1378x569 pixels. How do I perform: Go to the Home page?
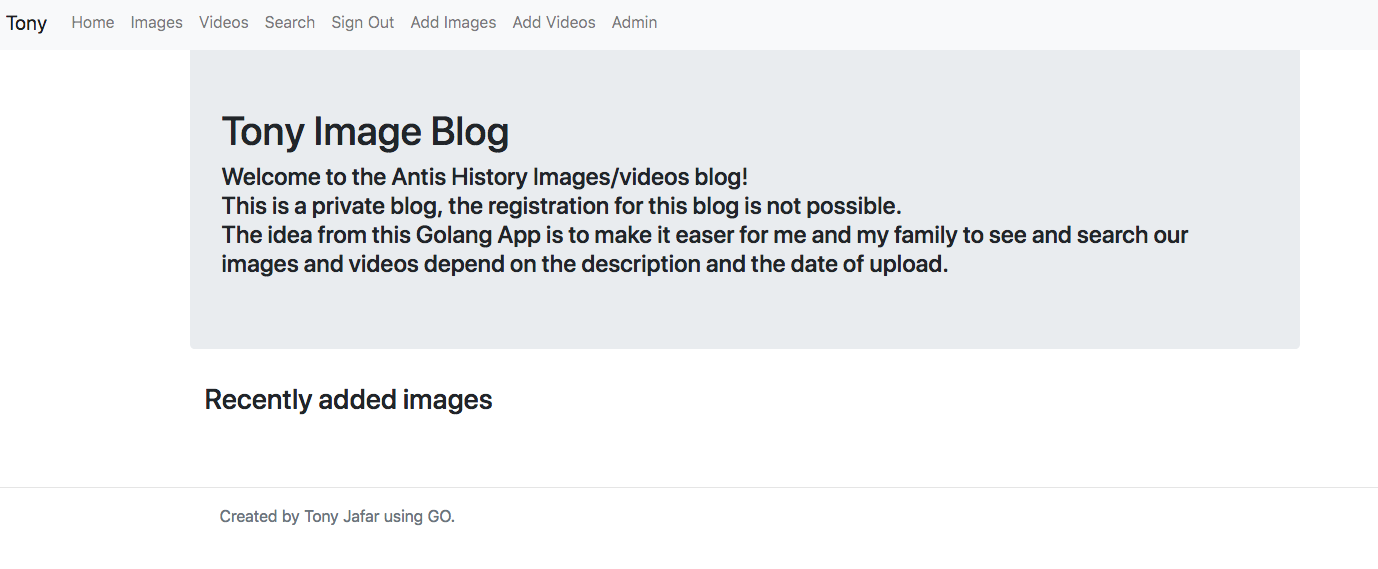[93, 22]
